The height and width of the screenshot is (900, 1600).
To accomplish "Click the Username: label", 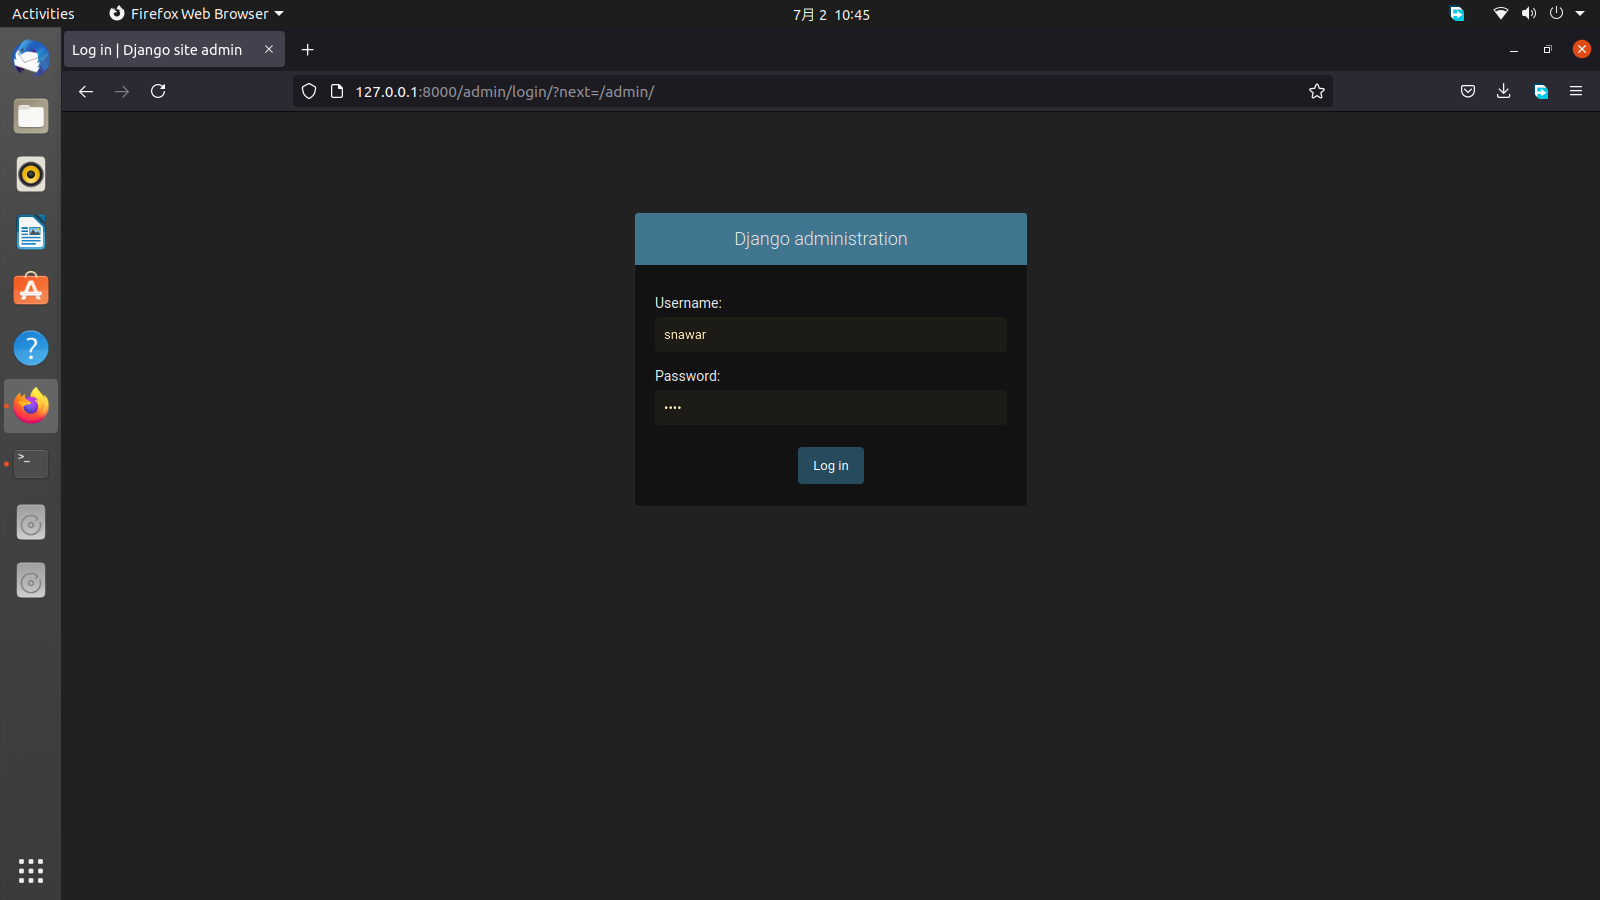I will 688,303.
